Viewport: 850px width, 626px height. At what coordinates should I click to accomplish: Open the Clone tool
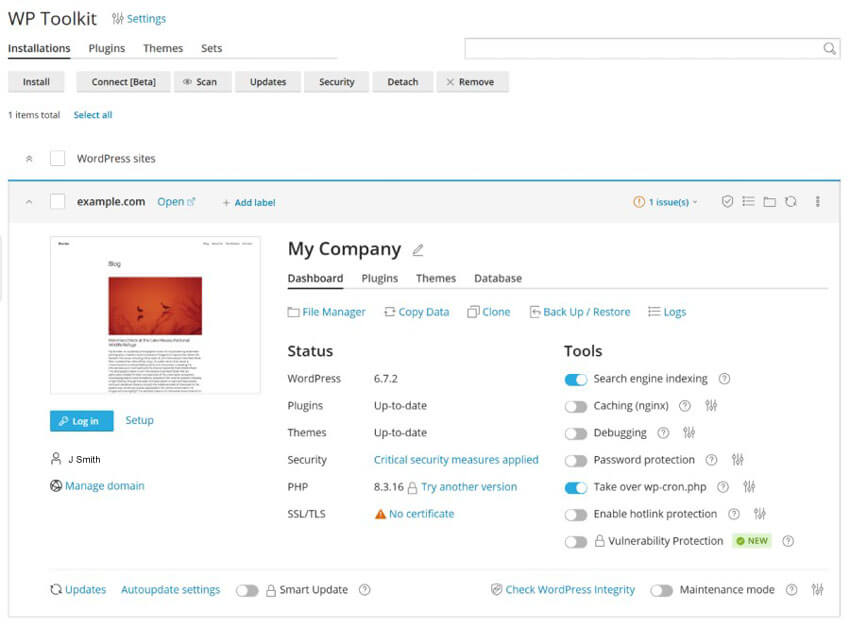tap(488, 311)
